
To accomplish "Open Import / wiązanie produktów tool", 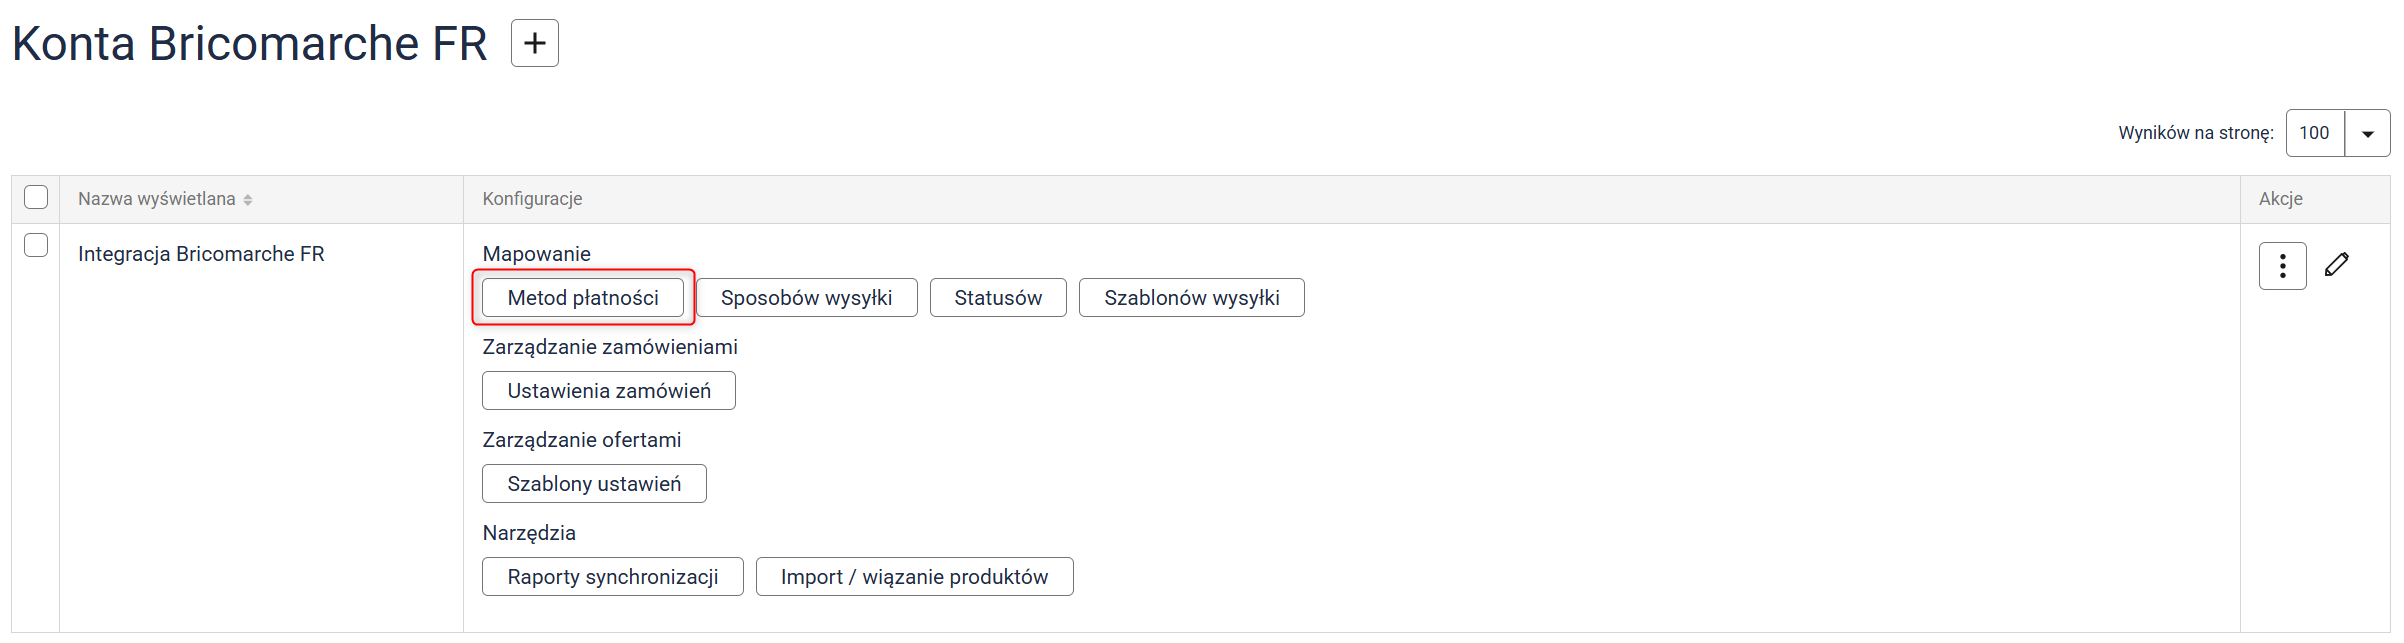I will (914, 577).
